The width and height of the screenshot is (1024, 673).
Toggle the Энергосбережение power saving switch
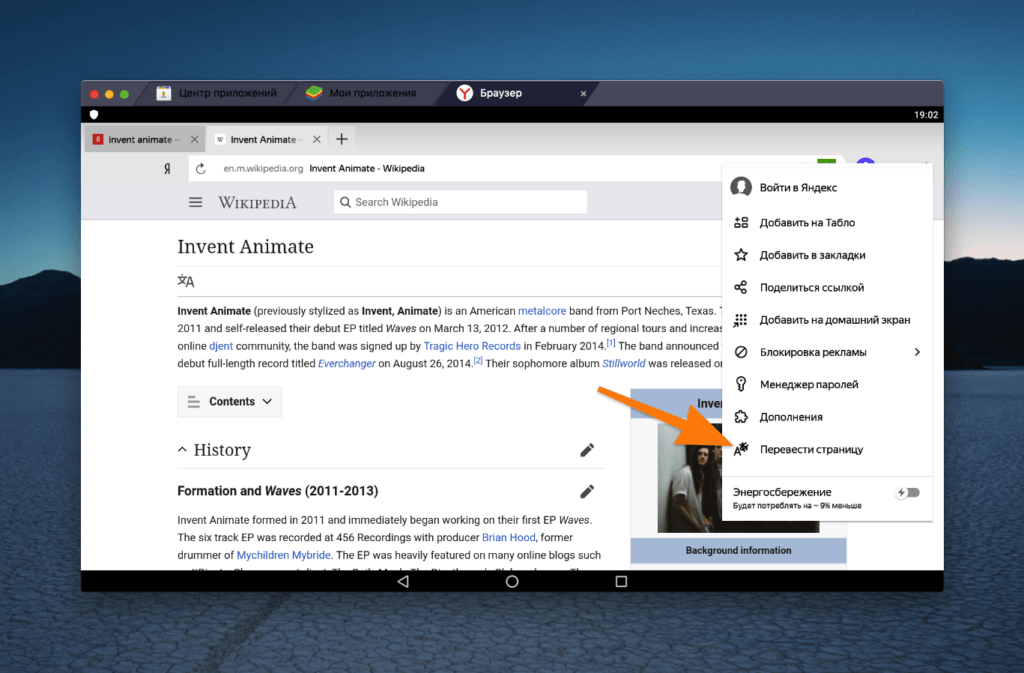908,493
